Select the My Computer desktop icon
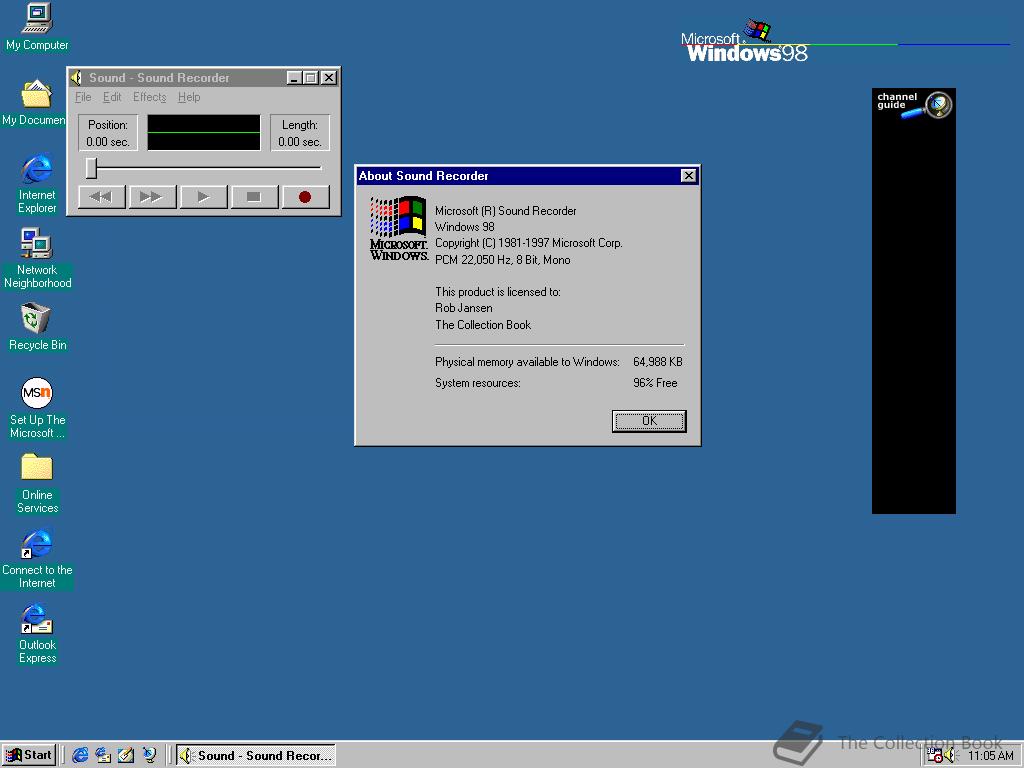1024x768 pixels. [x=37, y=27]
